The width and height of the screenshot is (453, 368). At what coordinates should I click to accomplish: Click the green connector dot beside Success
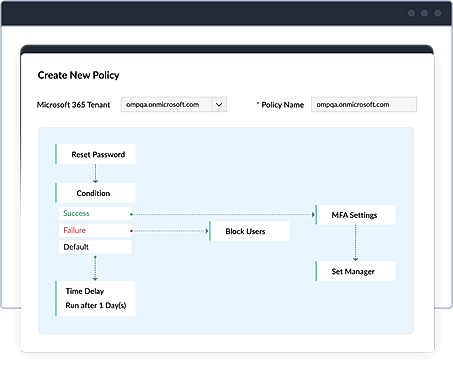(131, 214)
